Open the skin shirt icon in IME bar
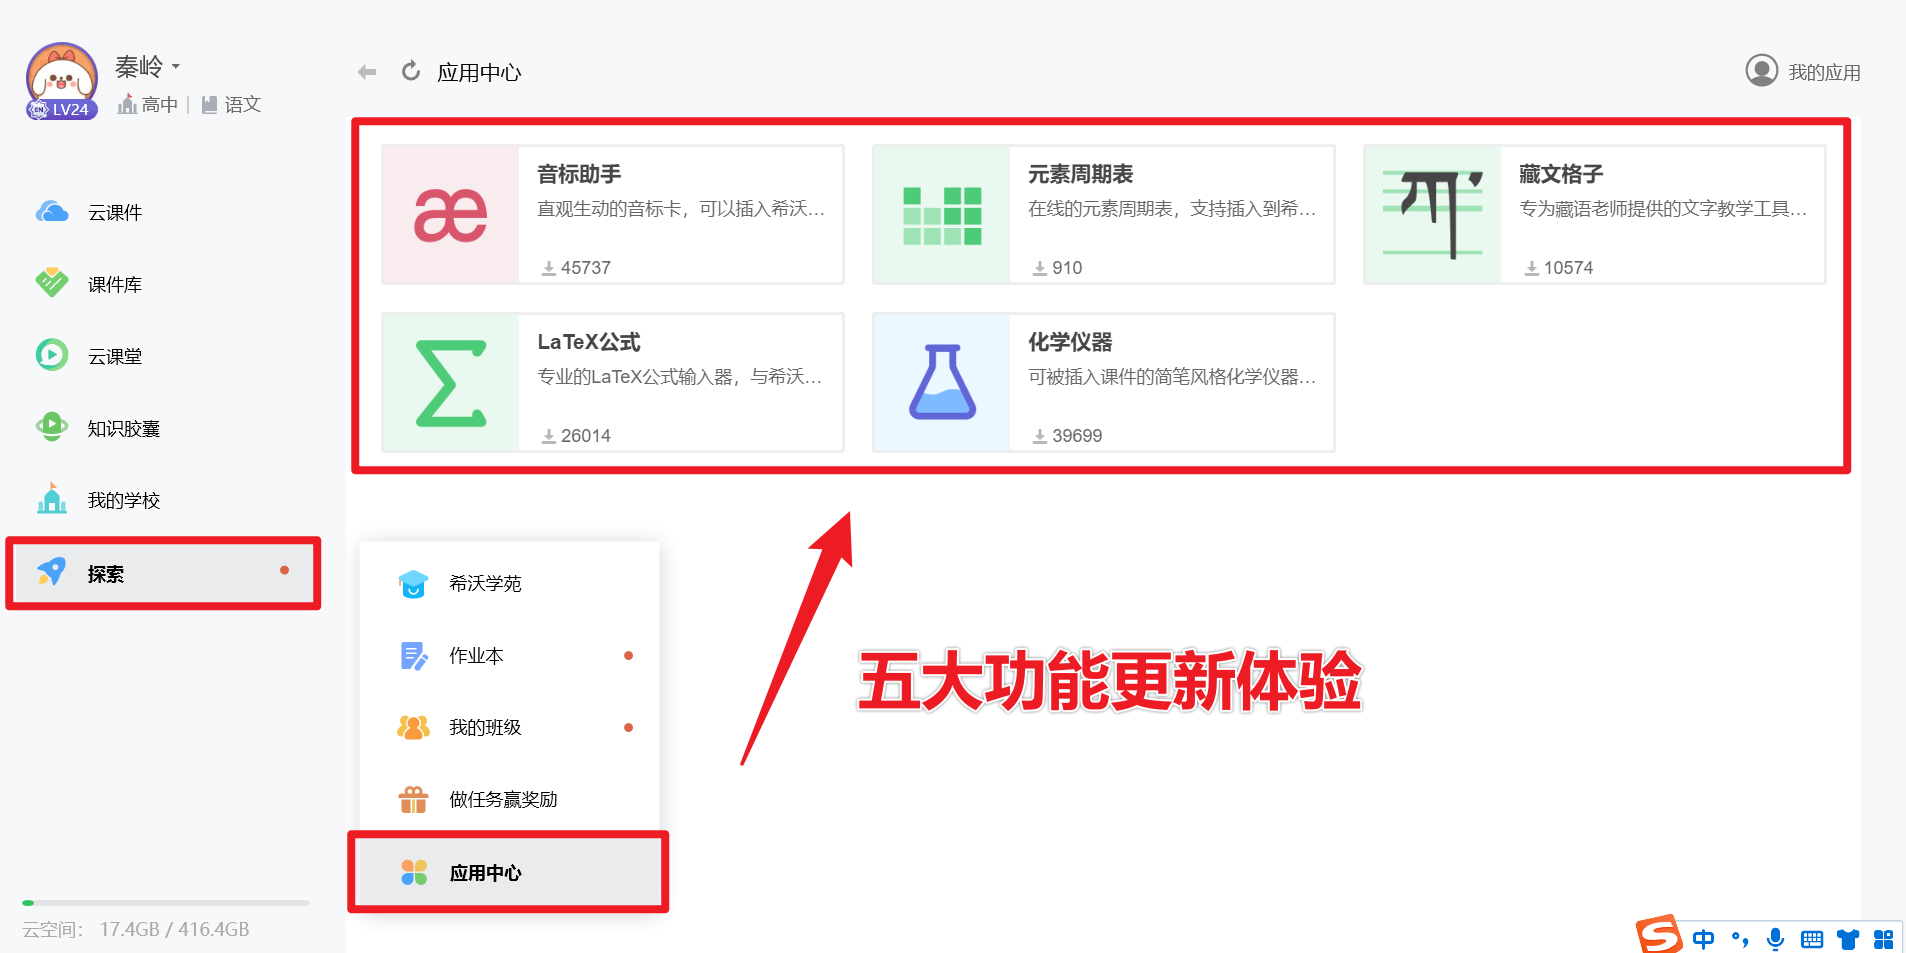 (1847, 939)
